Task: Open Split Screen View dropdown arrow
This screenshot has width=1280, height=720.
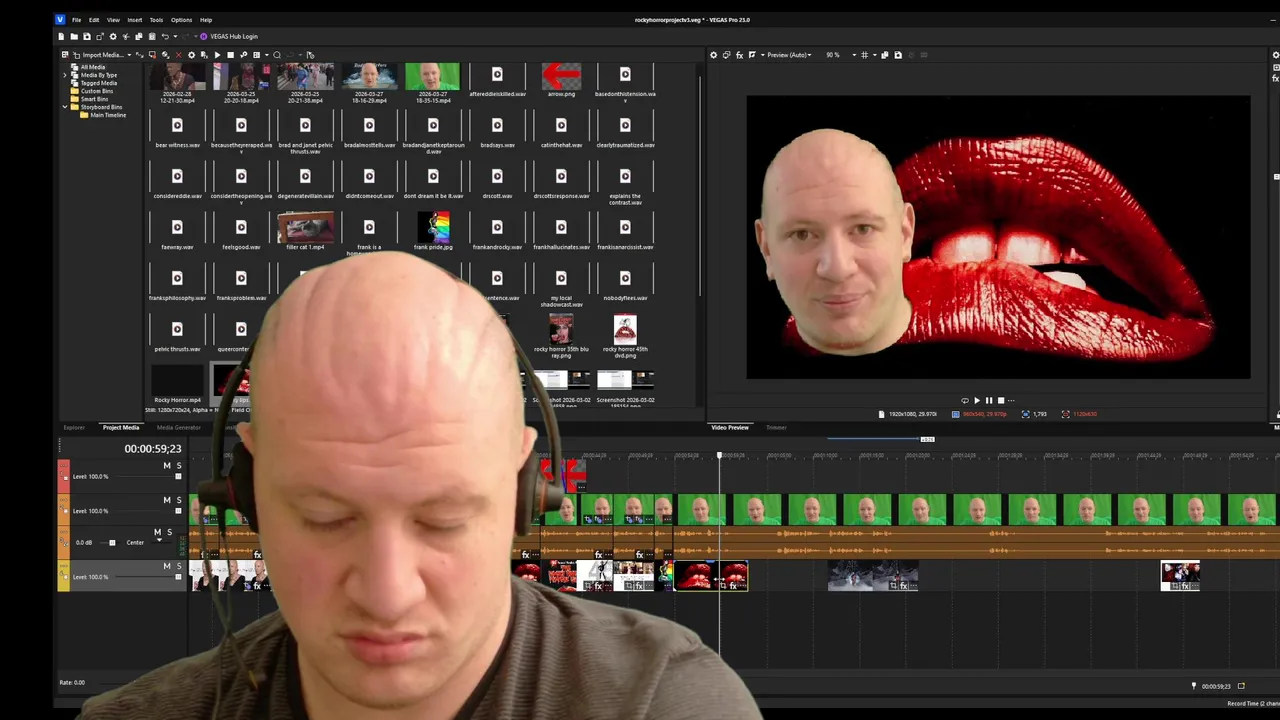Action: tap(762, 55)
